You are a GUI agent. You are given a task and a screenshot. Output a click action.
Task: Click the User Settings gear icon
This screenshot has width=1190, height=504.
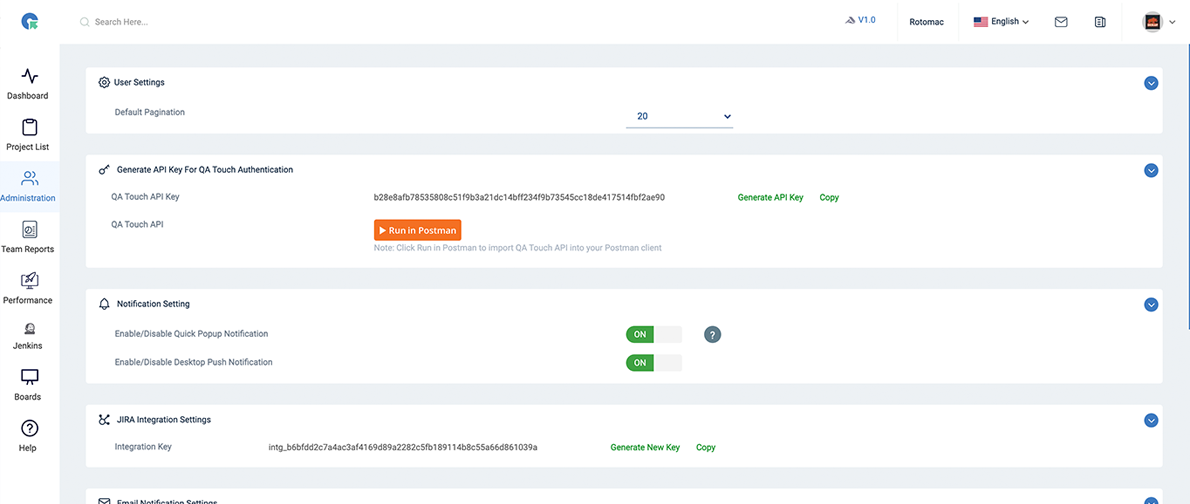105,82
